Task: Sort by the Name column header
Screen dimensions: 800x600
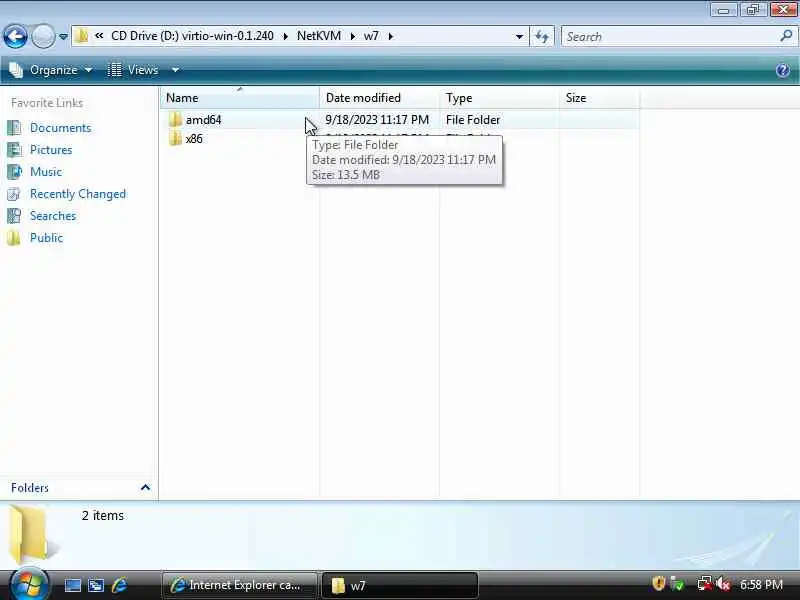Action: pyautogui.click(x=240, y=97)
